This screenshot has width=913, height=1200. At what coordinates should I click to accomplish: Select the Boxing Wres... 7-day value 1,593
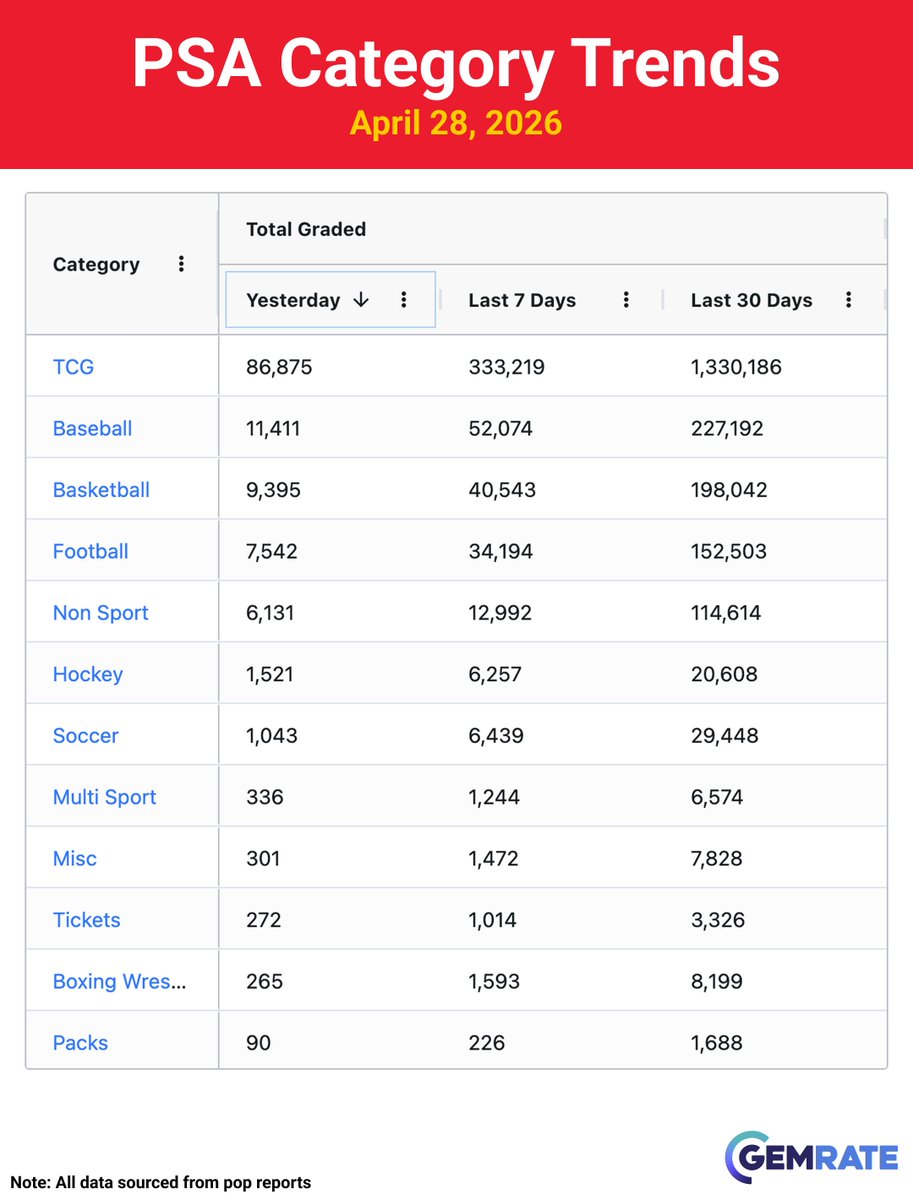coord(494,982)
